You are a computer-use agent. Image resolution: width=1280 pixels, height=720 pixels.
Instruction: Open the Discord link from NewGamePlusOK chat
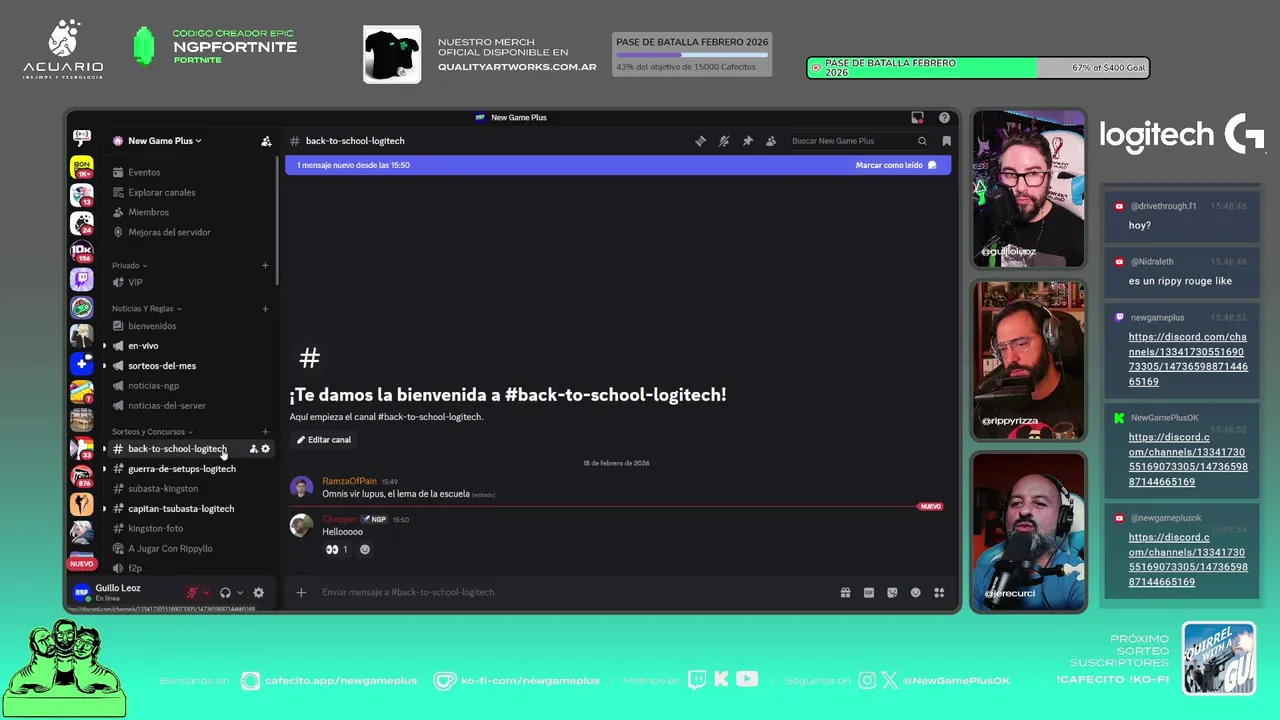pyautogui.click(x=1188, y=459)
